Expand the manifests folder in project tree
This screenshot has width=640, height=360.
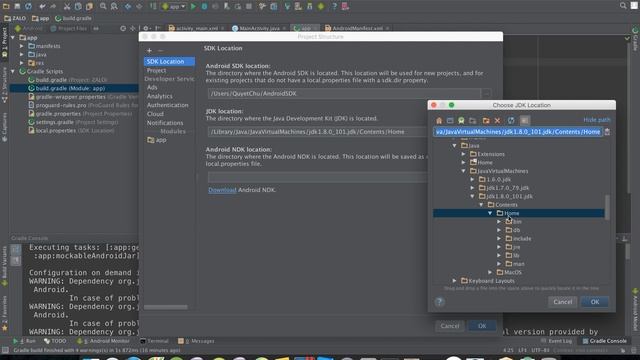(x=22, y=46)
